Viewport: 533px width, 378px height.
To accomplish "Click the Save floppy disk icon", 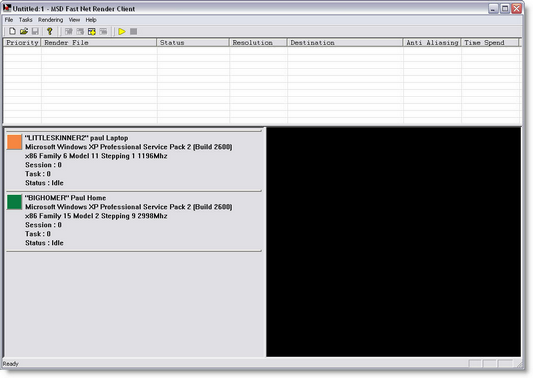I will pos(35,31).
